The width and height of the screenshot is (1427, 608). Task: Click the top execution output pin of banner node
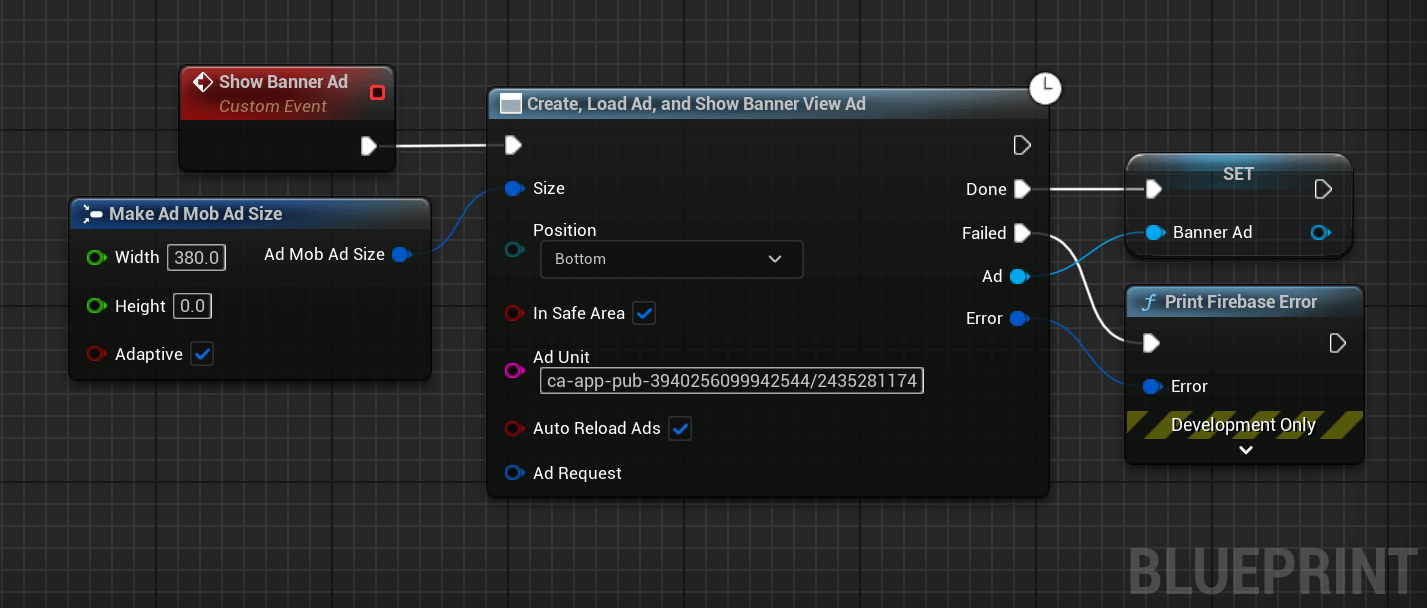pos(1022,146)
